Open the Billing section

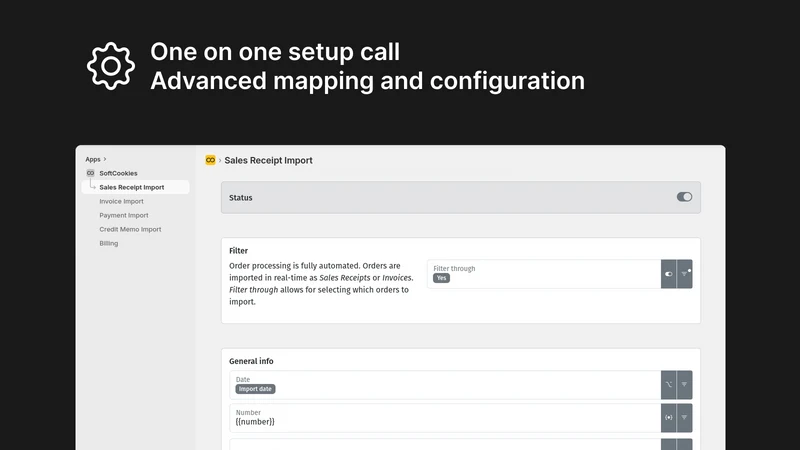(109, 243)
